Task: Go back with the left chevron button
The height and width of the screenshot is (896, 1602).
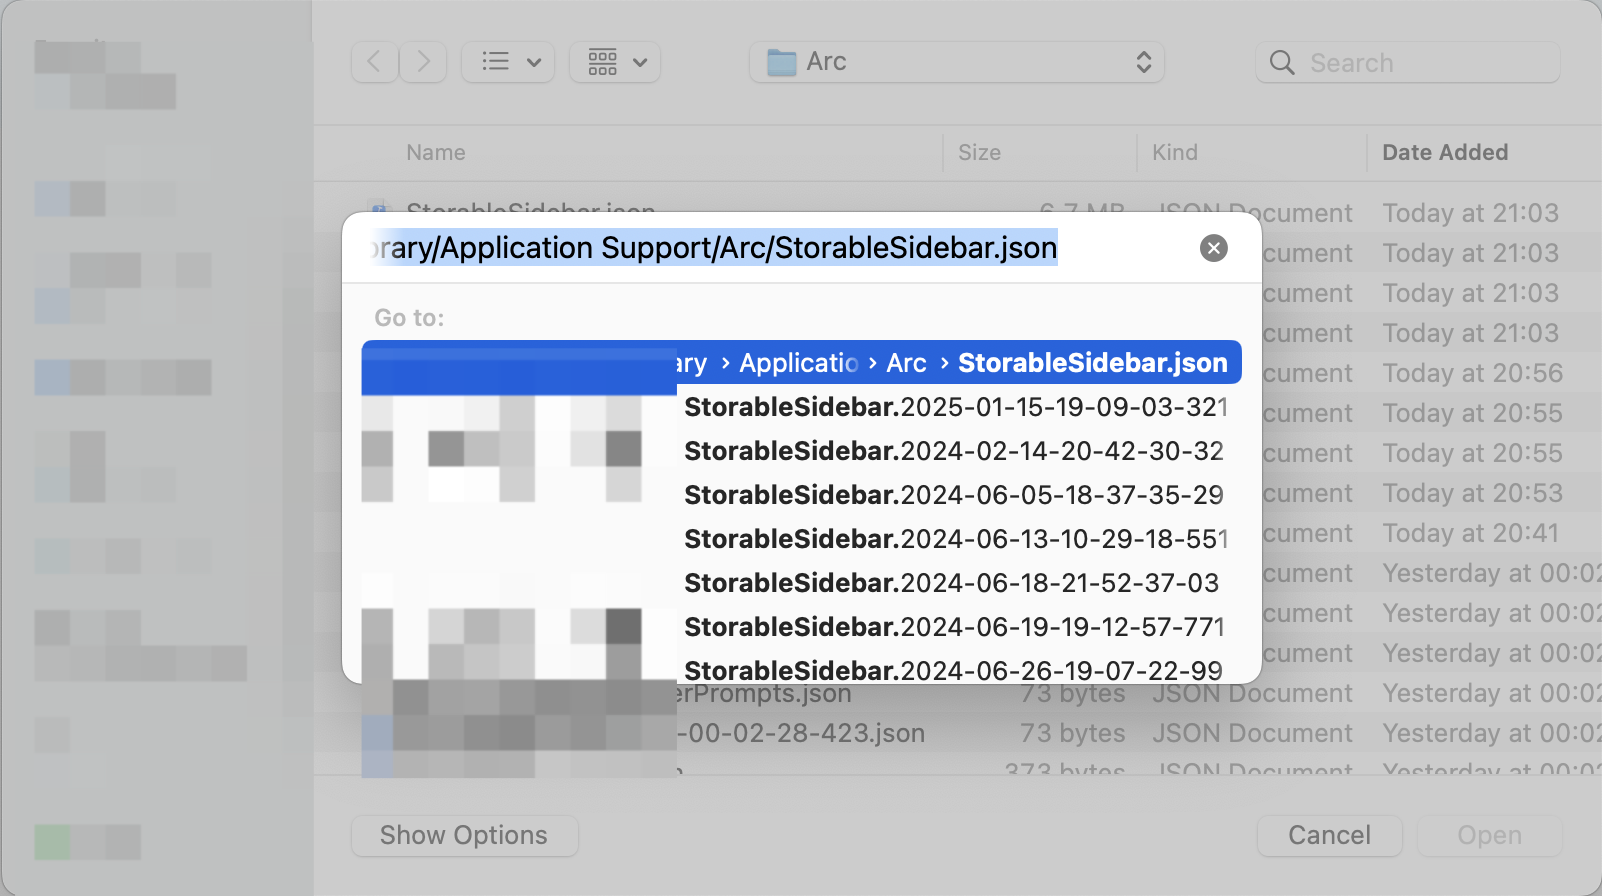Action: [x=375, y=62]
